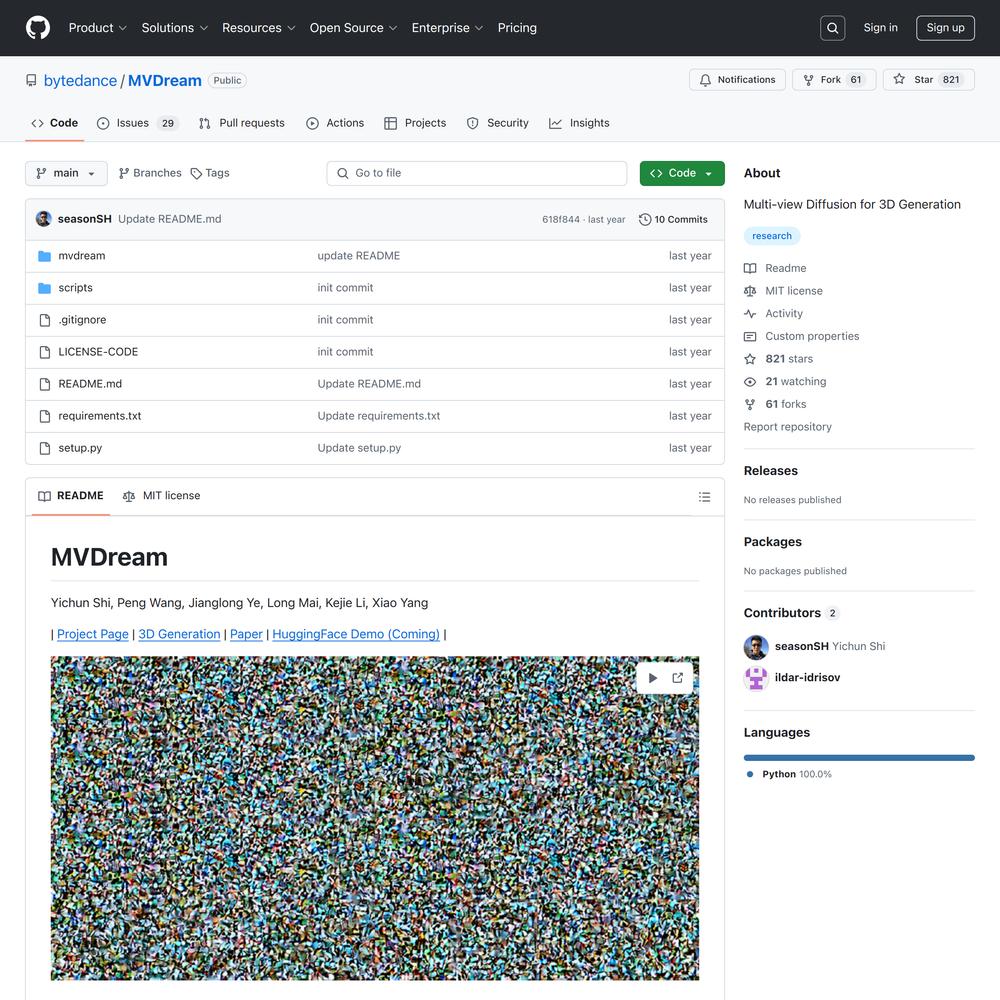This screenshot has width=1000, height=1000.
Task: Open the GitHub home logo
Action: click(38, 28)
